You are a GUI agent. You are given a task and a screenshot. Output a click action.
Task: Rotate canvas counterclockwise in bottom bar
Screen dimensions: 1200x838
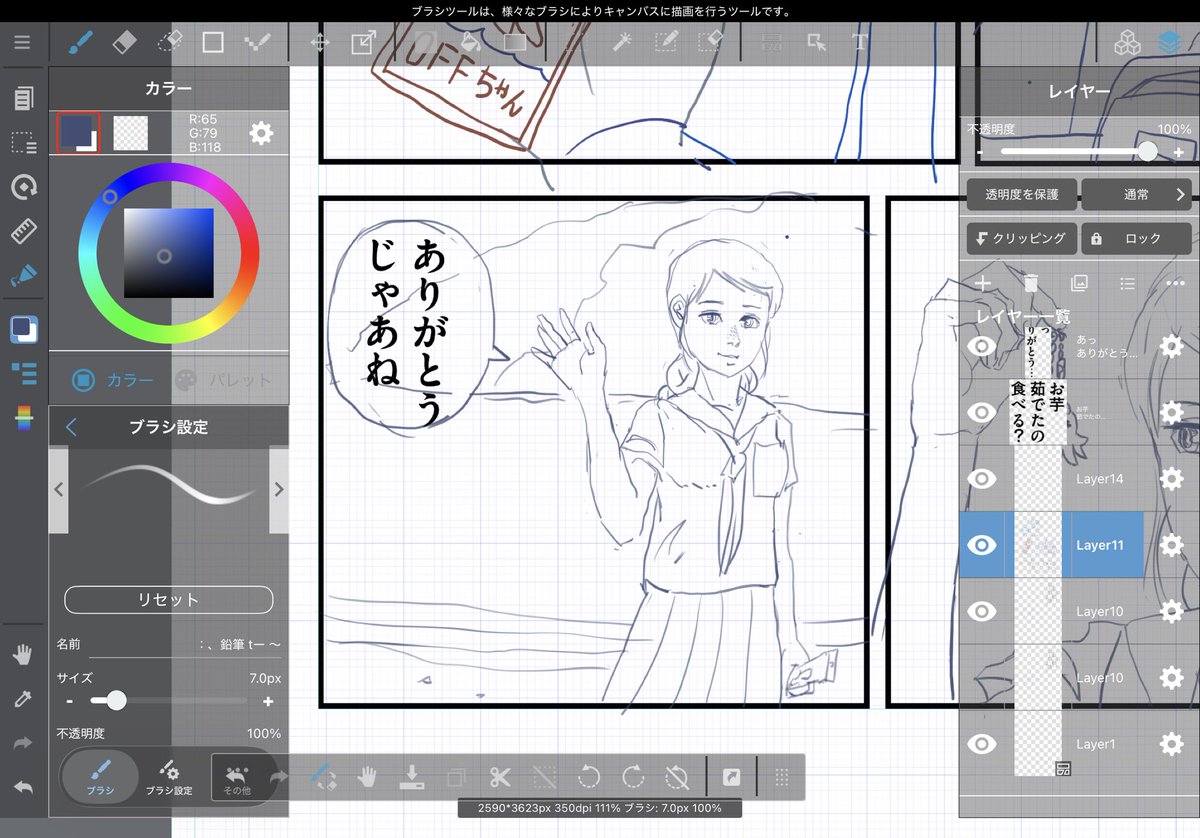click(589, 776)
